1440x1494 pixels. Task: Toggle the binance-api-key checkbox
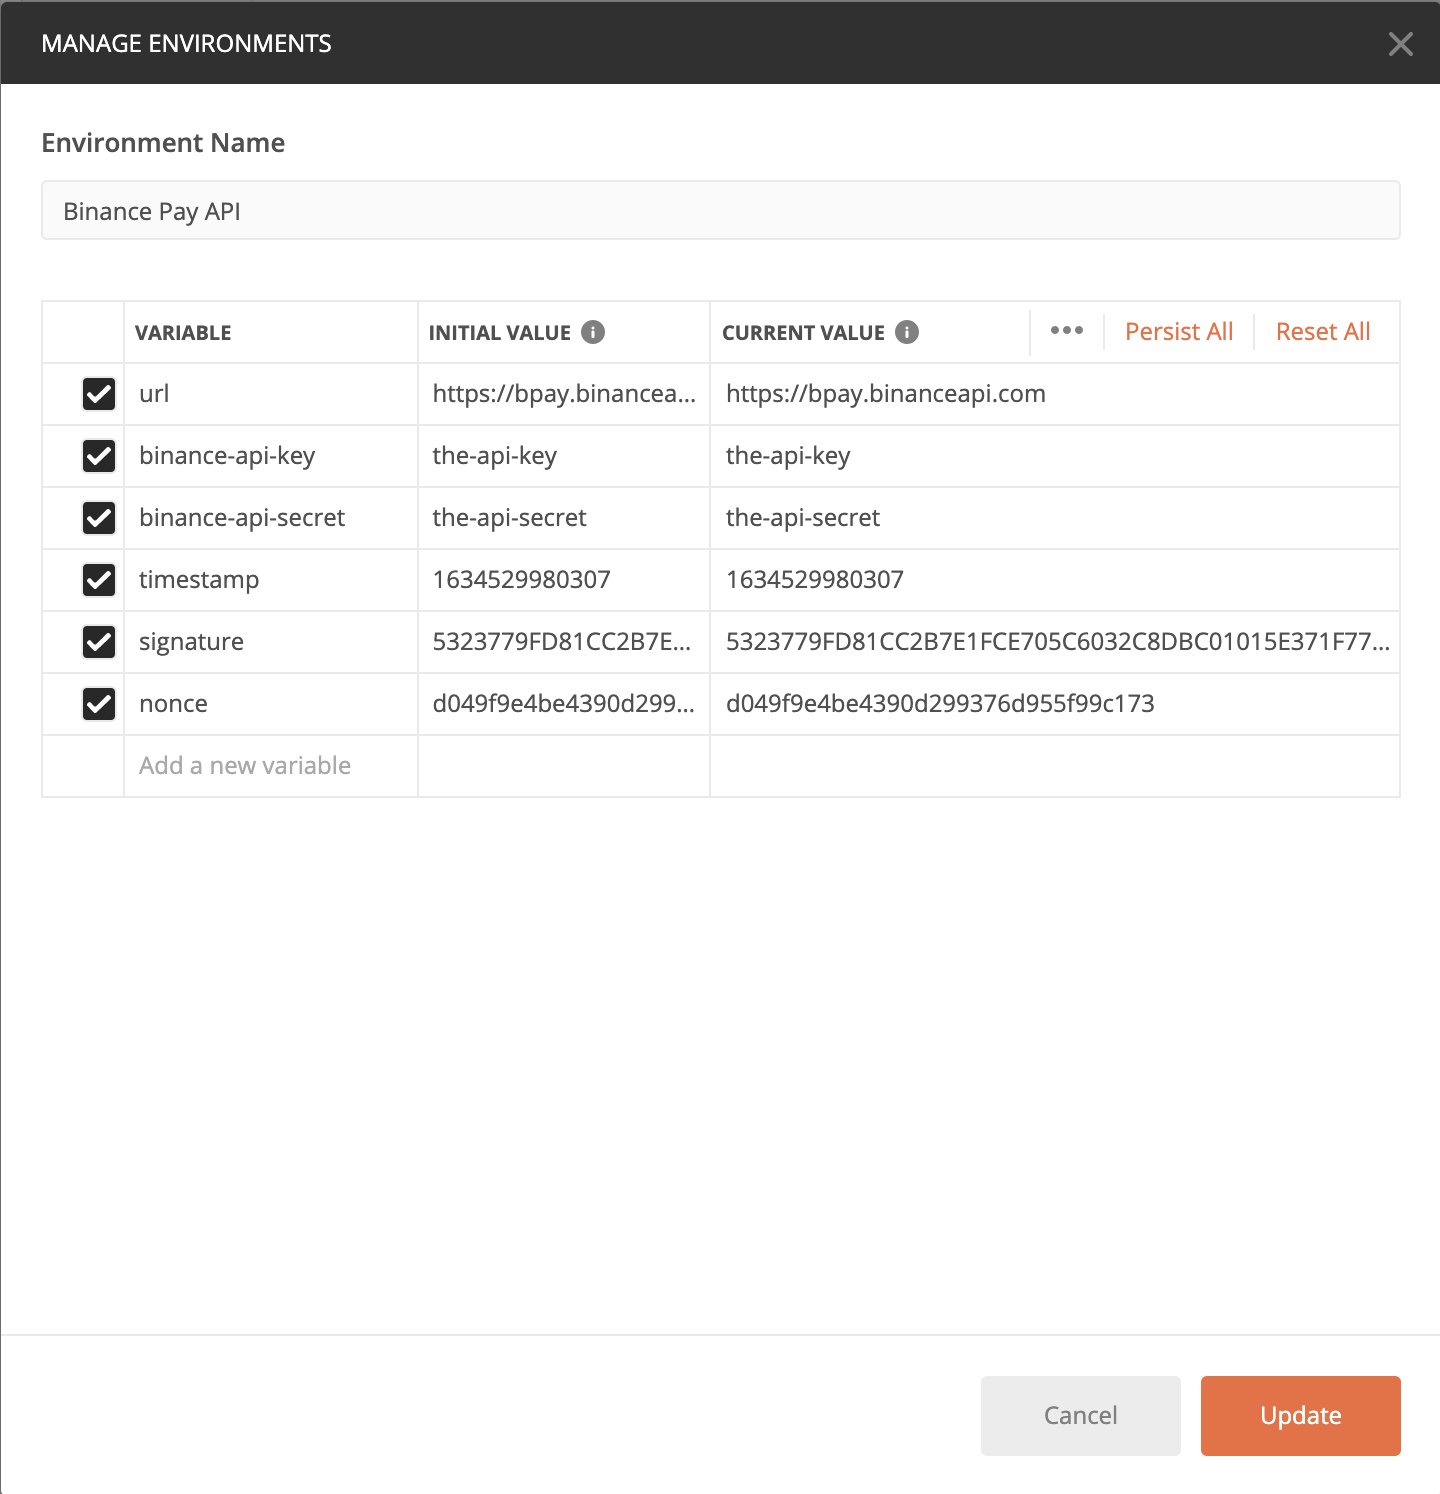tap(99, 456)
